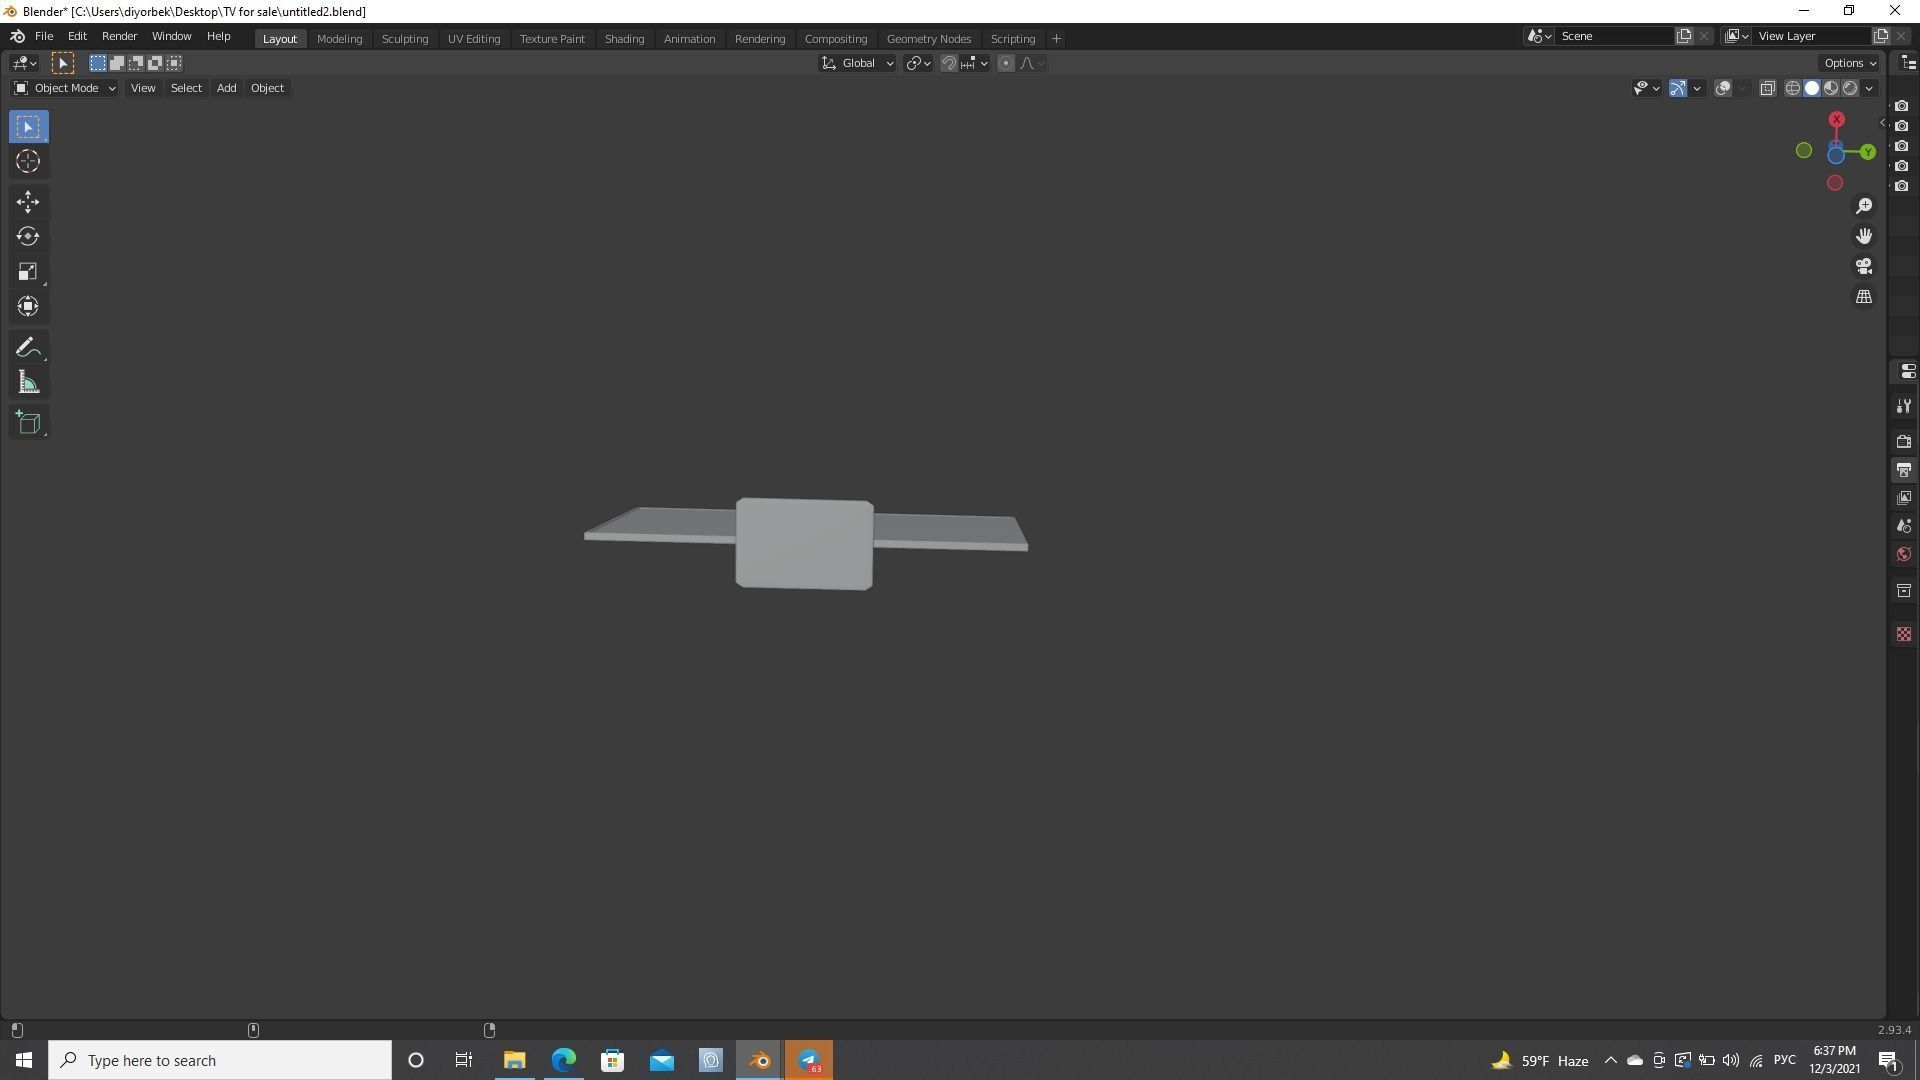
Task: Select the Scale tool
Action: click(x=28, y=271)
